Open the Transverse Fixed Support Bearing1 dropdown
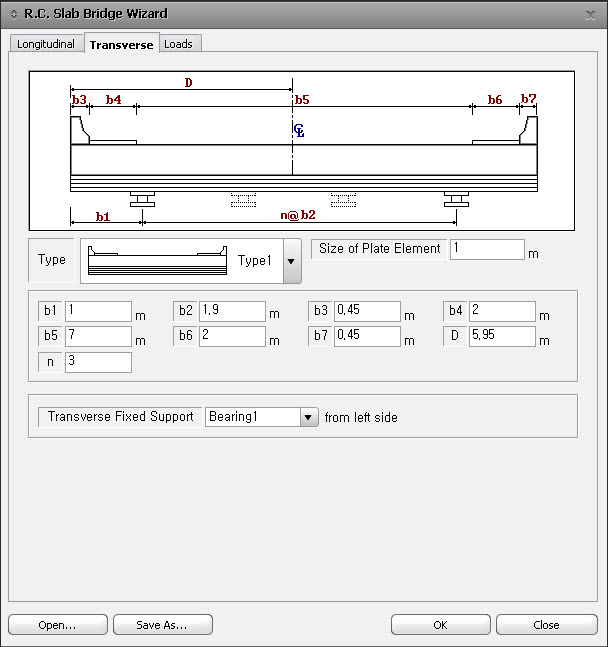The width and height of the screenshot is (608, 647). (x=309, y=417)
